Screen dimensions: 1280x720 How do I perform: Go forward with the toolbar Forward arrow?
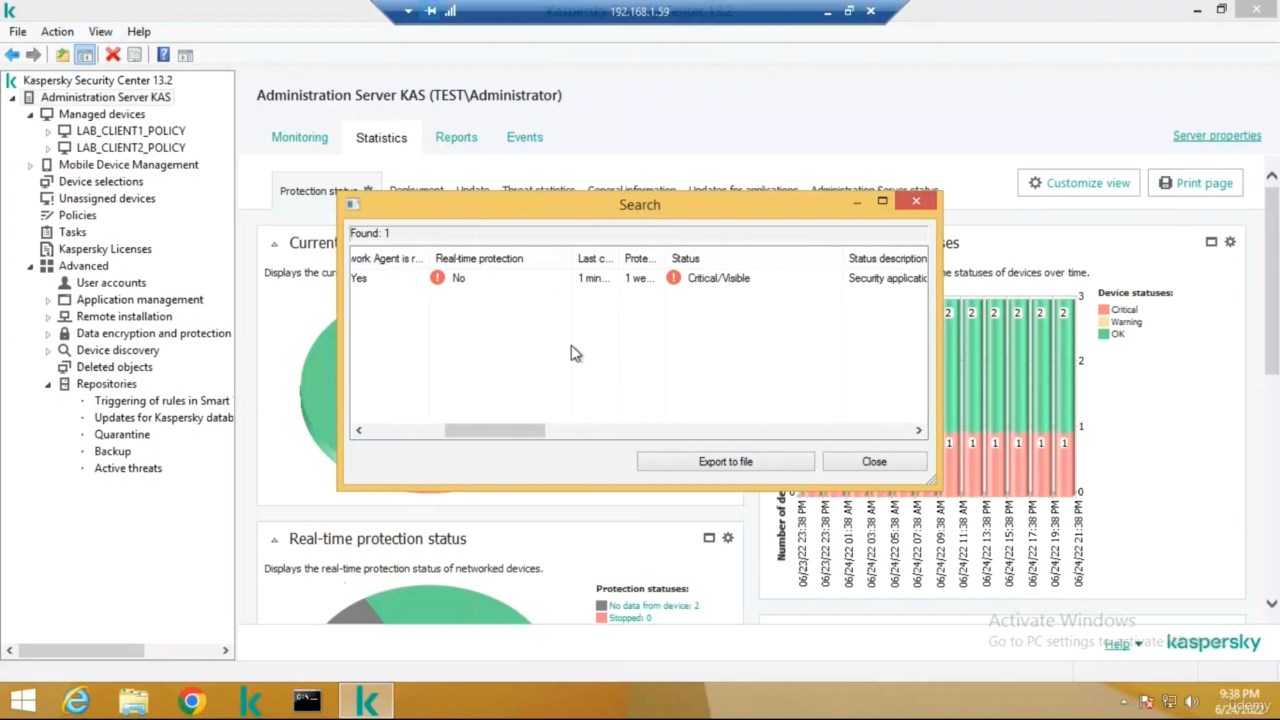click(34, 55)
